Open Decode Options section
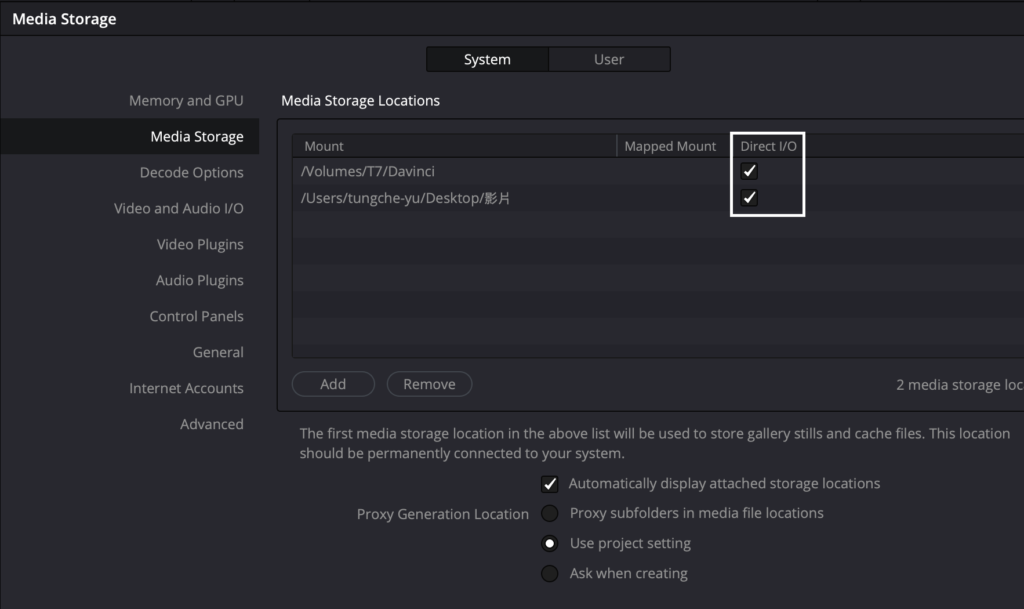This screenshot has width=1024, height=609. (x=191, y=172)
